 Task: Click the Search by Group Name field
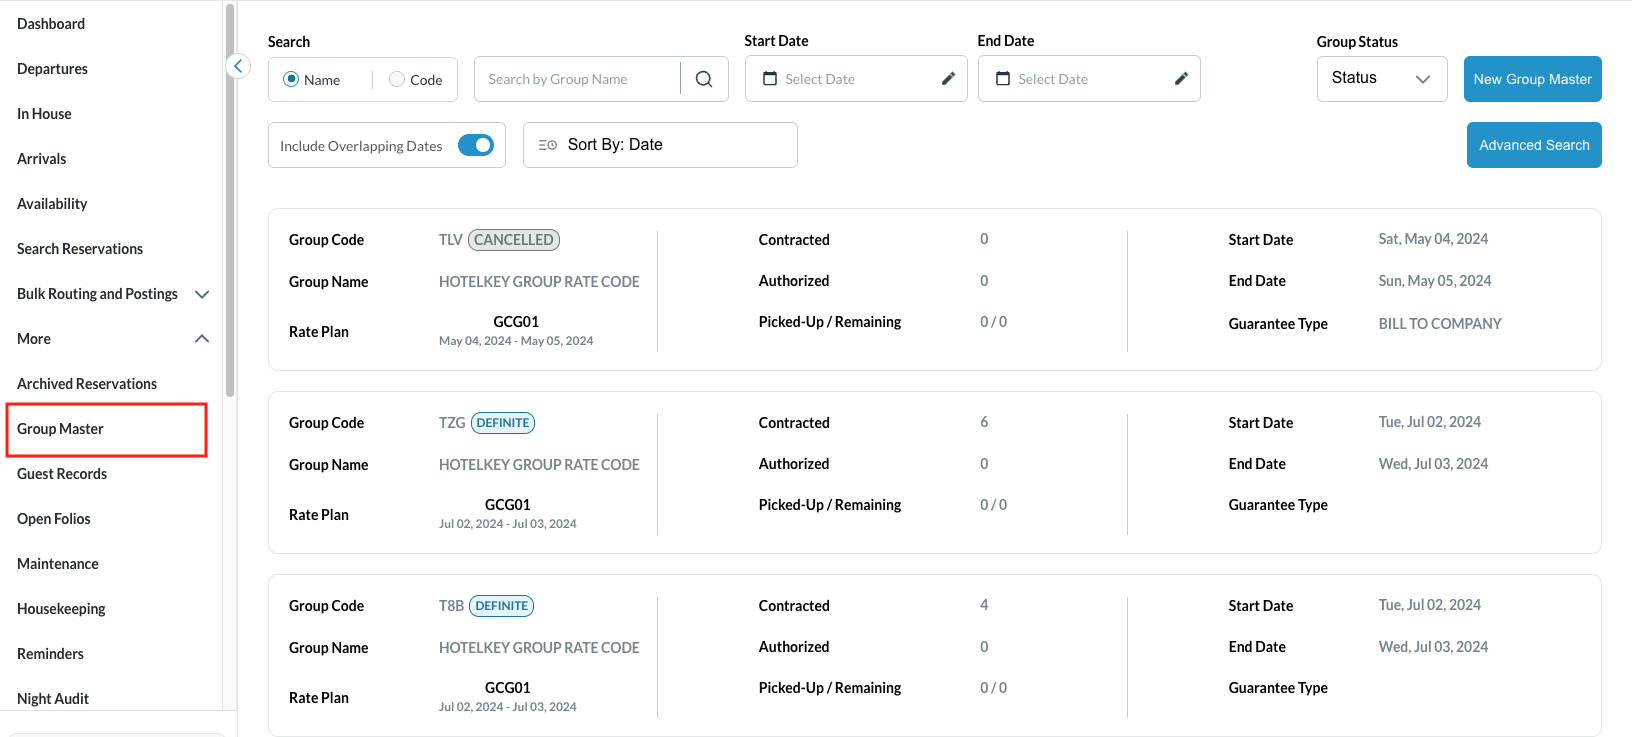click(x=578, y=79)
